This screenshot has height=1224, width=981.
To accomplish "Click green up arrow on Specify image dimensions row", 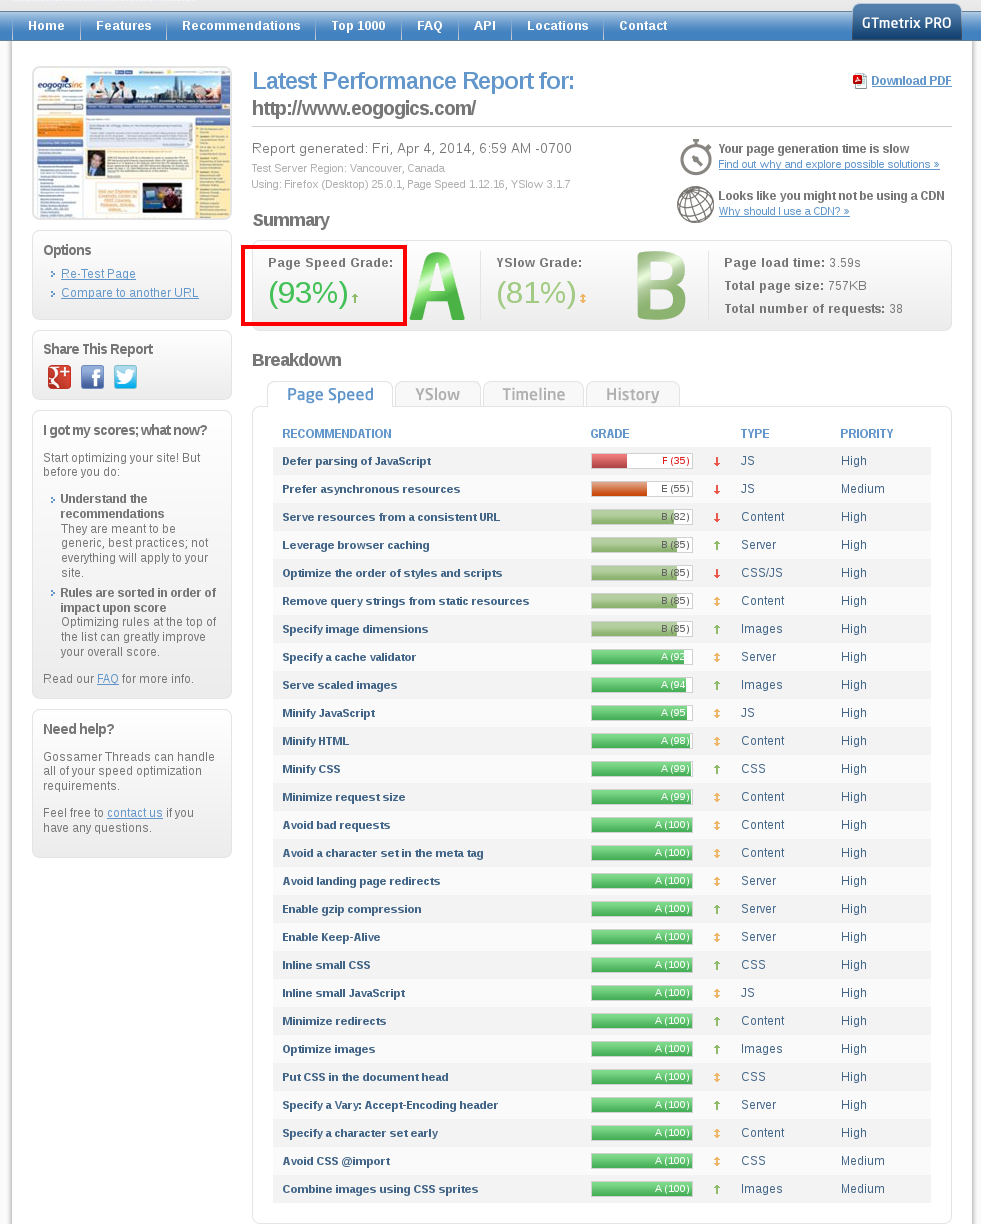I will [x=717, y=630].
